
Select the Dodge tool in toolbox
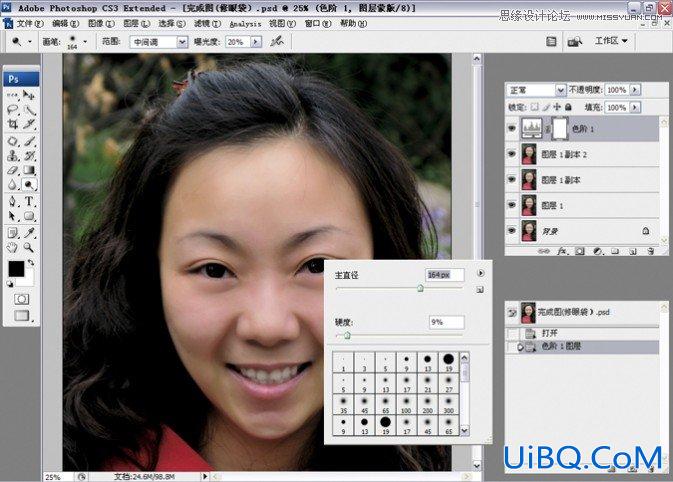(x=29, y=185)
